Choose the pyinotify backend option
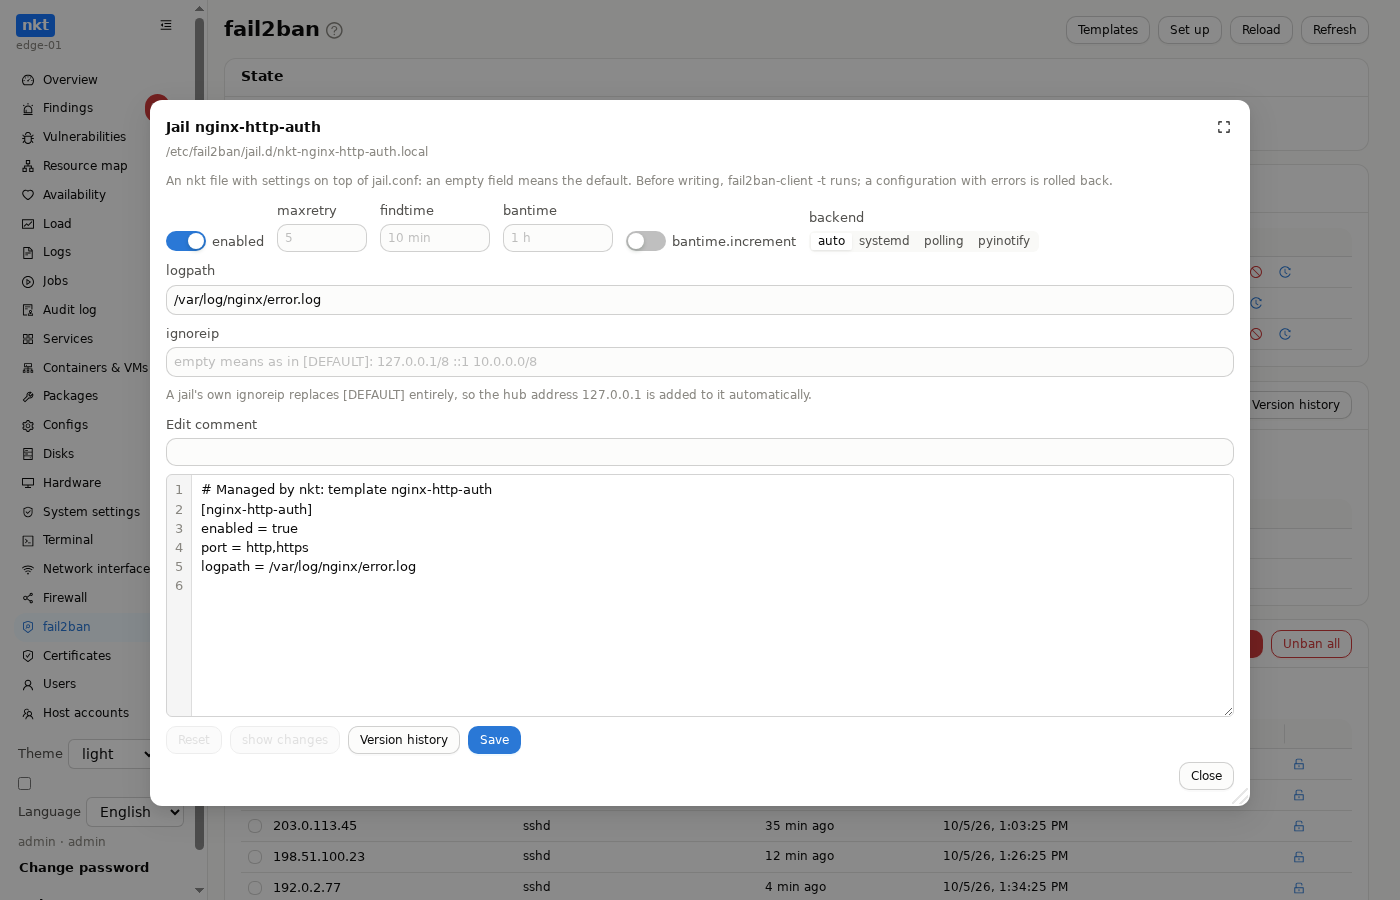Viewport: 1400px width, 900px height. [x=1004, y=241]
